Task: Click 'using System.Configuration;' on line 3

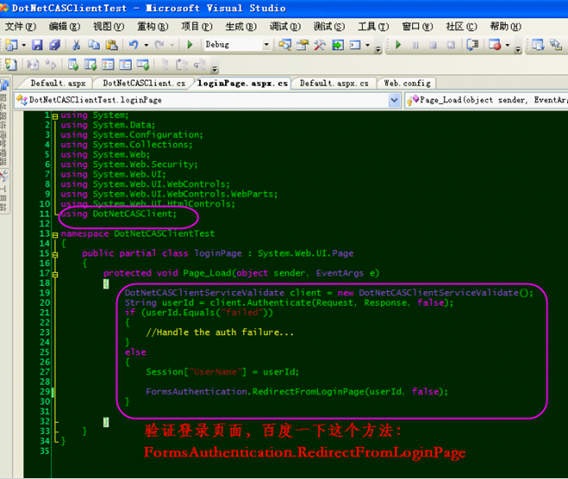Action: click(x=132, y=135)
